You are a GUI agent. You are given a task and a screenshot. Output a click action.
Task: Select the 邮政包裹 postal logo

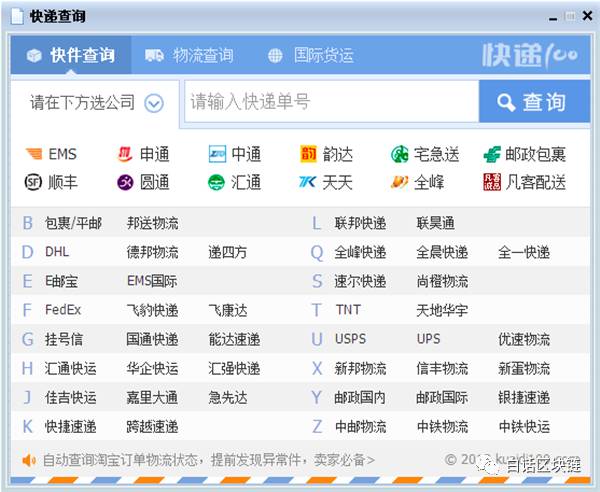492,154
